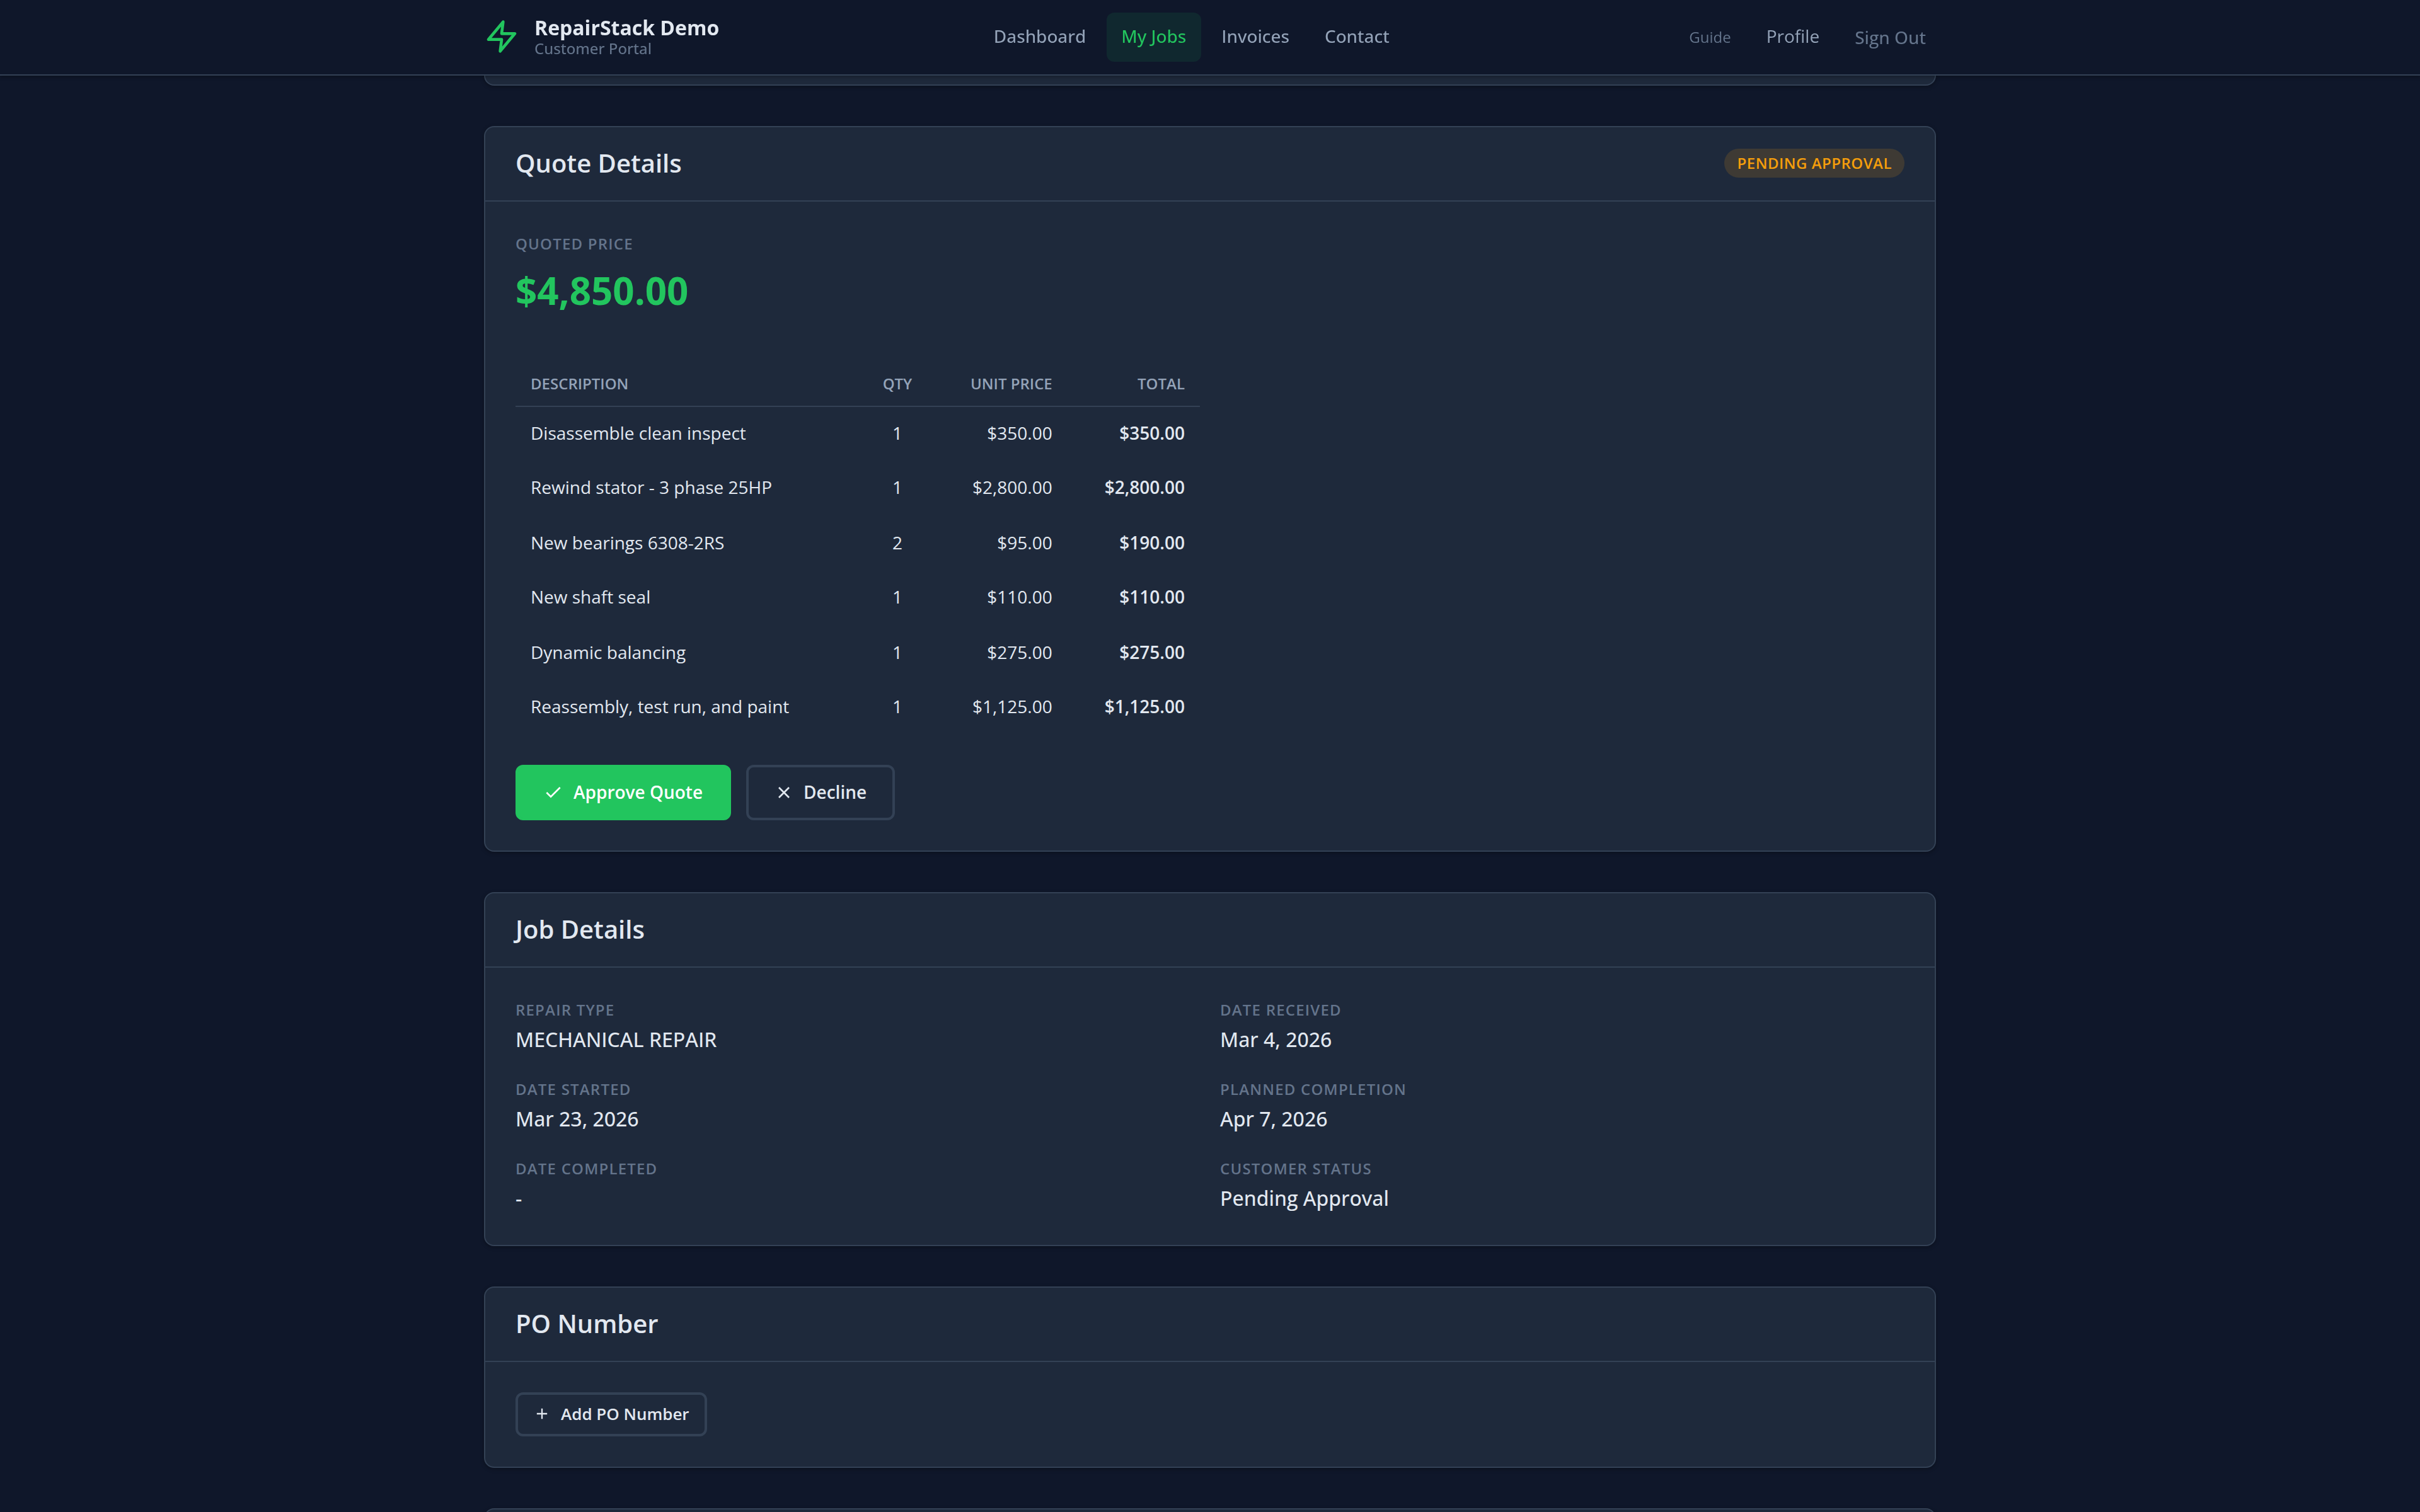Click the checkmark icon in Approve Quote
Viewport: 2420px width, 1512px height.
coord(553,792)
